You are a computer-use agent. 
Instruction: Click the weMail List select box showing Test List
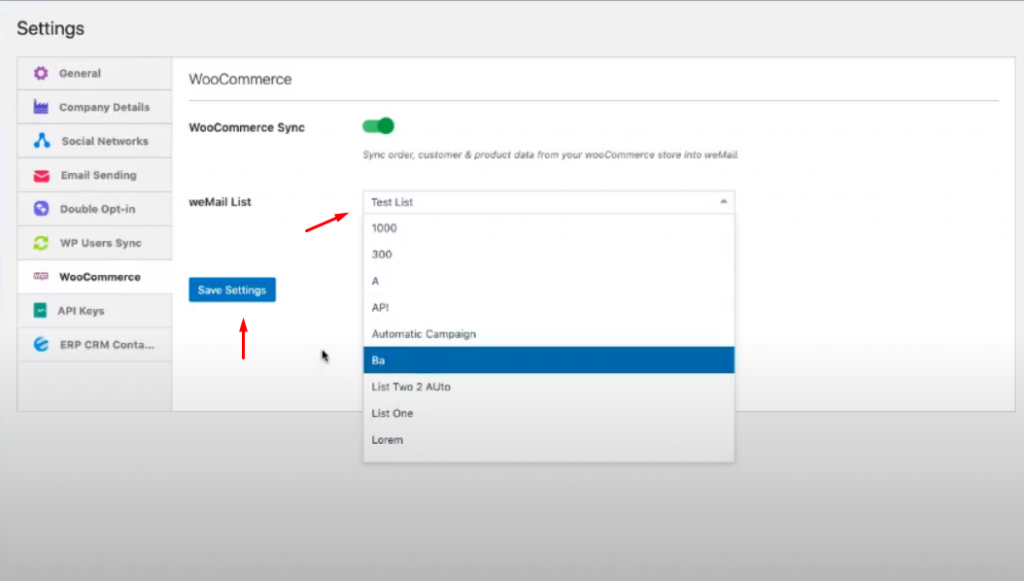pos(549,202)
